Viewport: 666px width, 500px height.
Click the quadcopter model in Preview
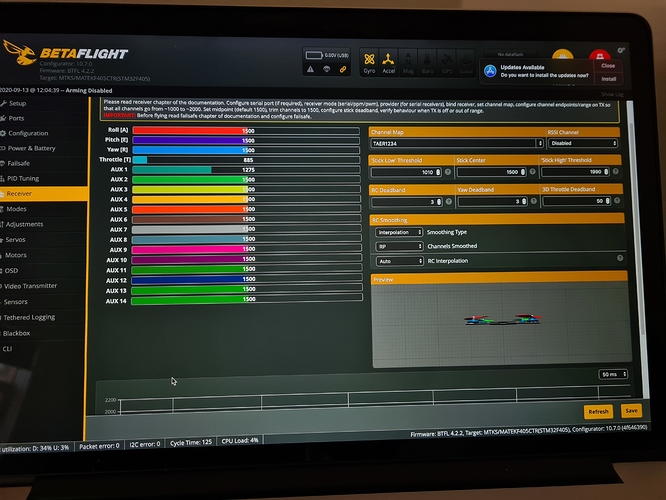click(x=502, y=319)
